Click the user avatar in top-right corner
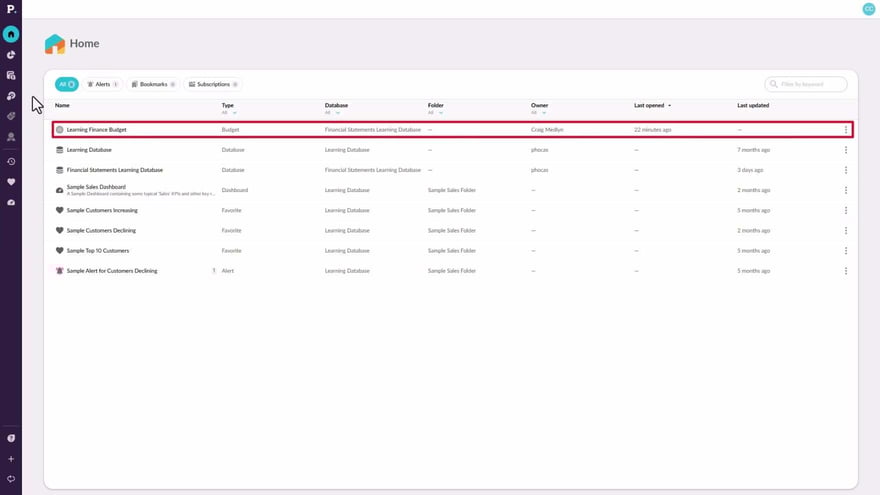This screenshot has height=495, width=880. point(868,9)
